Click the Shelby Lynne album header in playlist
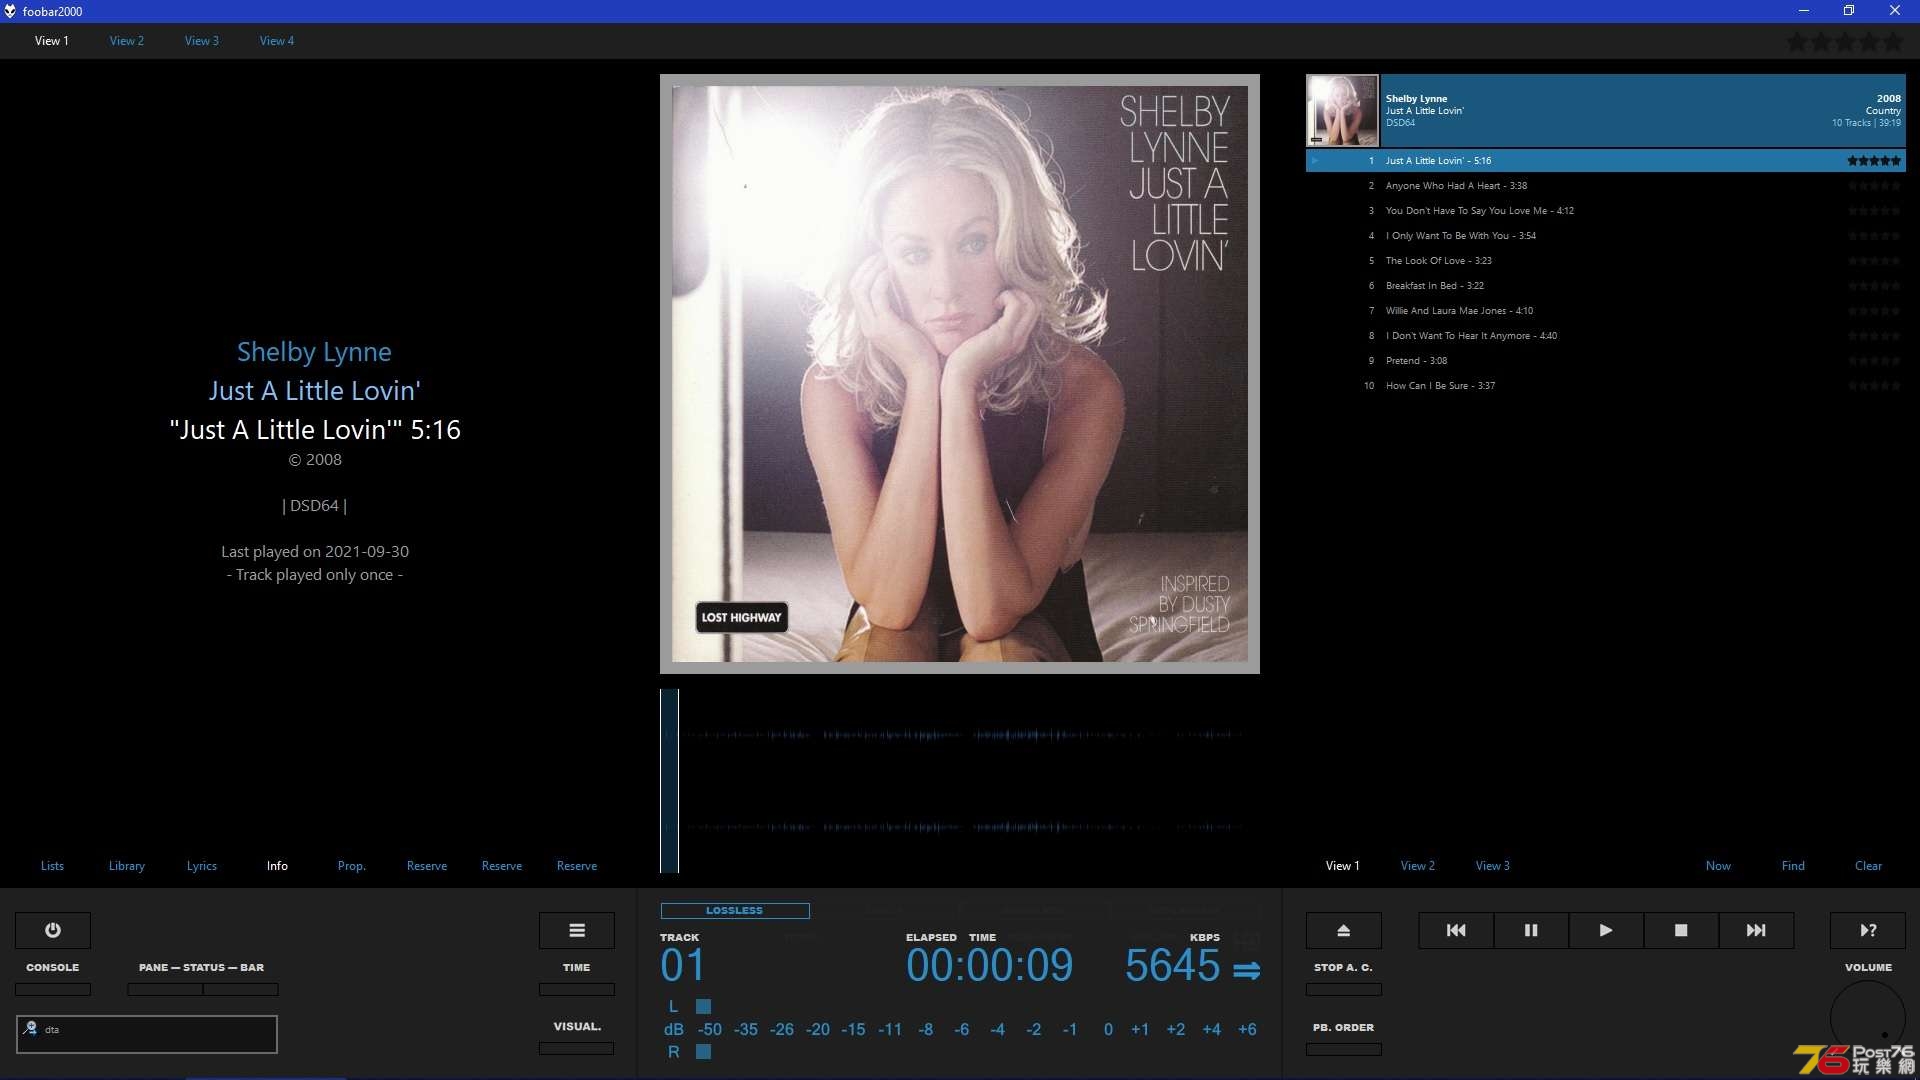 (x=1642, y=111)
